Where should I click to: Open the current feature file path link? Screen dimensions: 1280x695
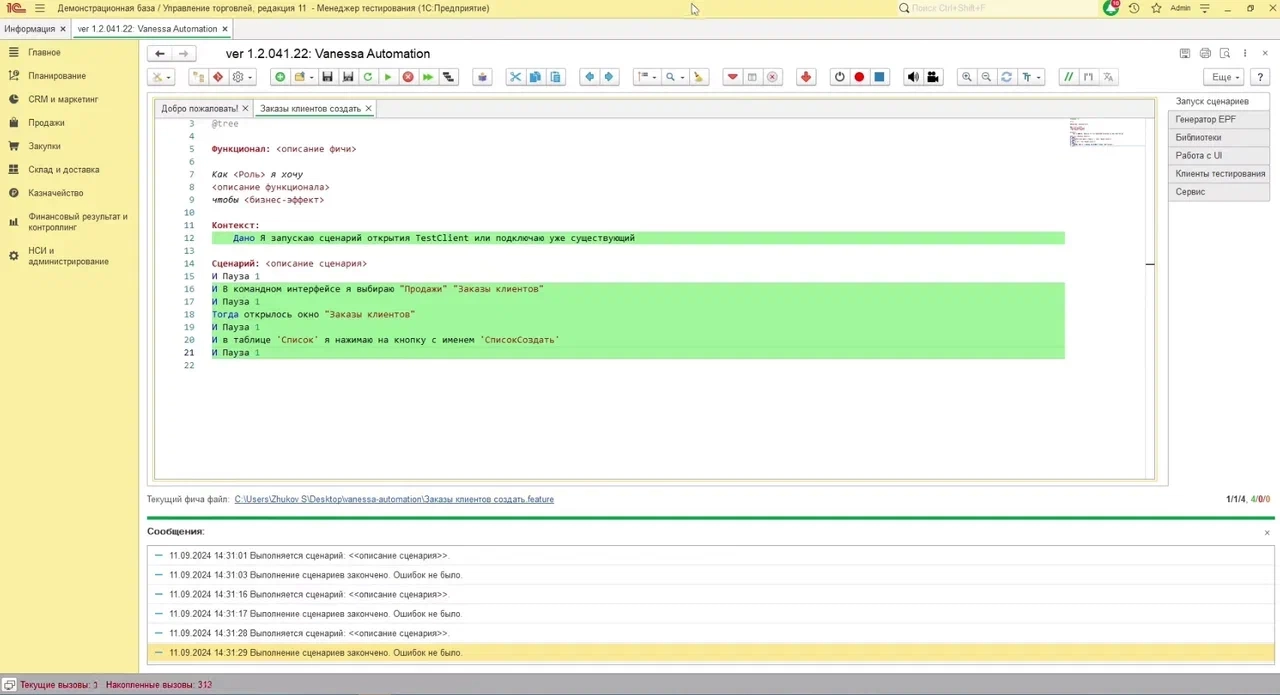394,499
